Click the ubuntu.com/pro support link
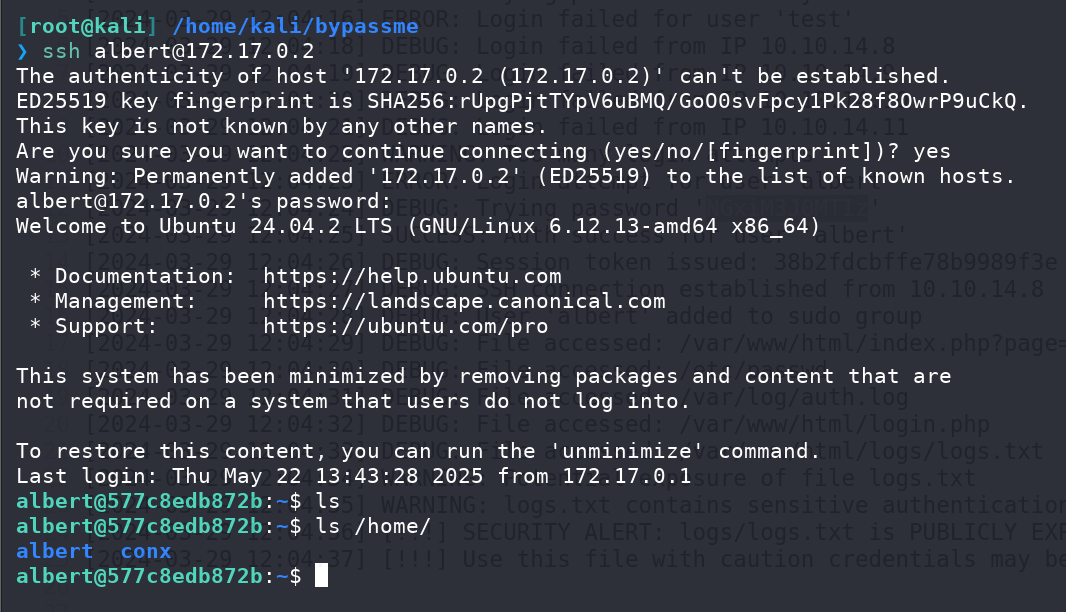Image resolution: width=1066 pixels, height=612 pixels. point(405,326)
